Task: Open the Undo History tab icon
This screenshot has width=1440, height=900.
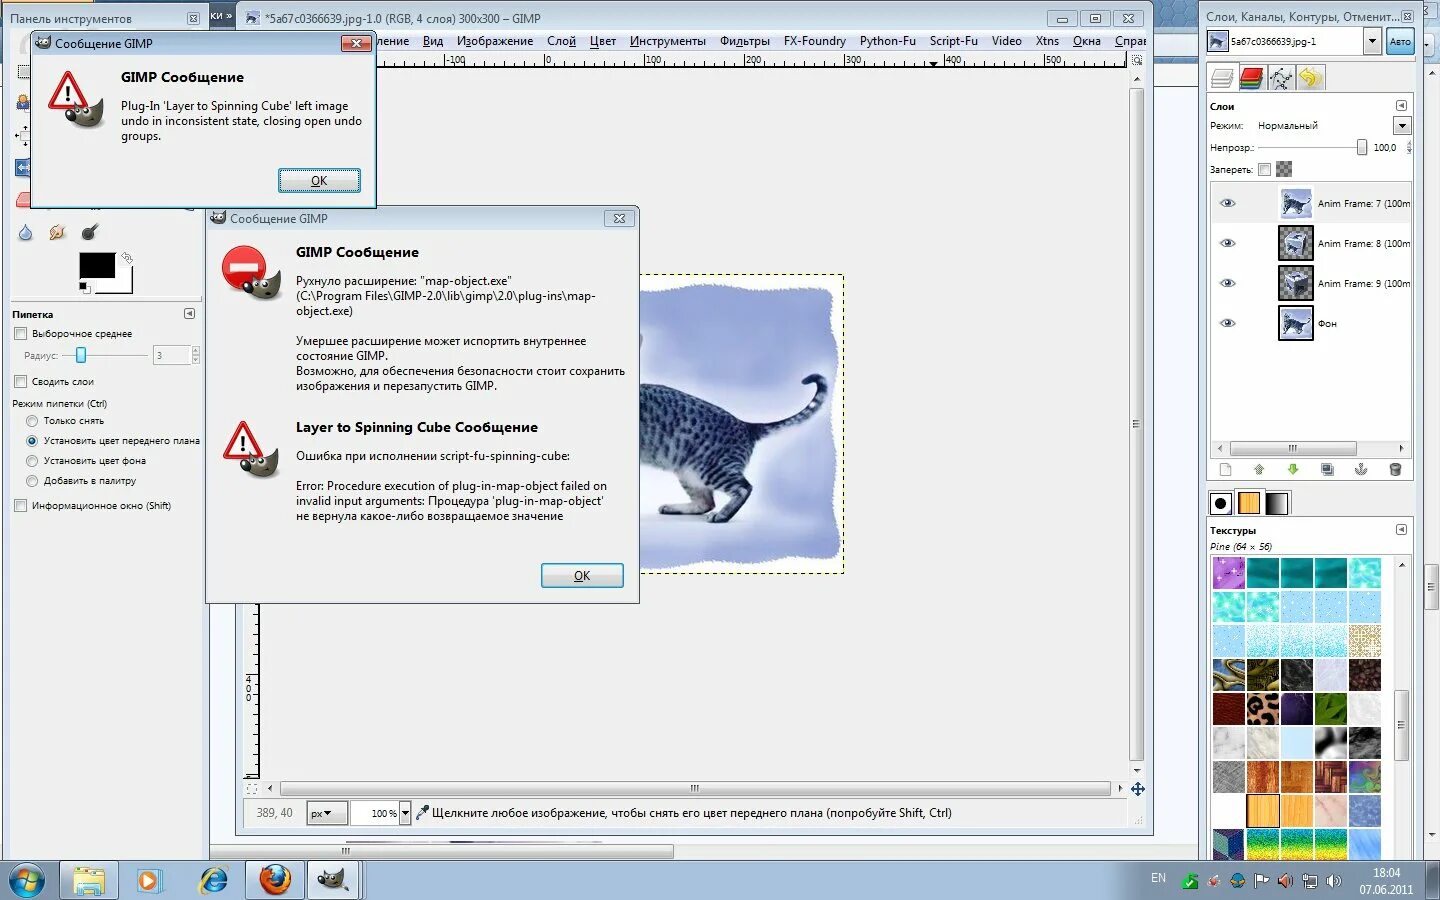Action: tap(1310, 78)
